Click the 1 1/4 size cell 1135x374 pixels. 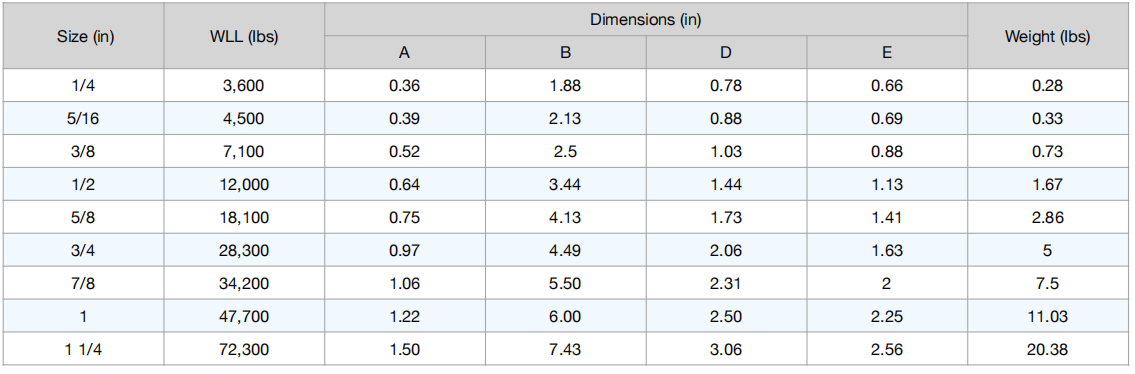(x=85, y=349)
